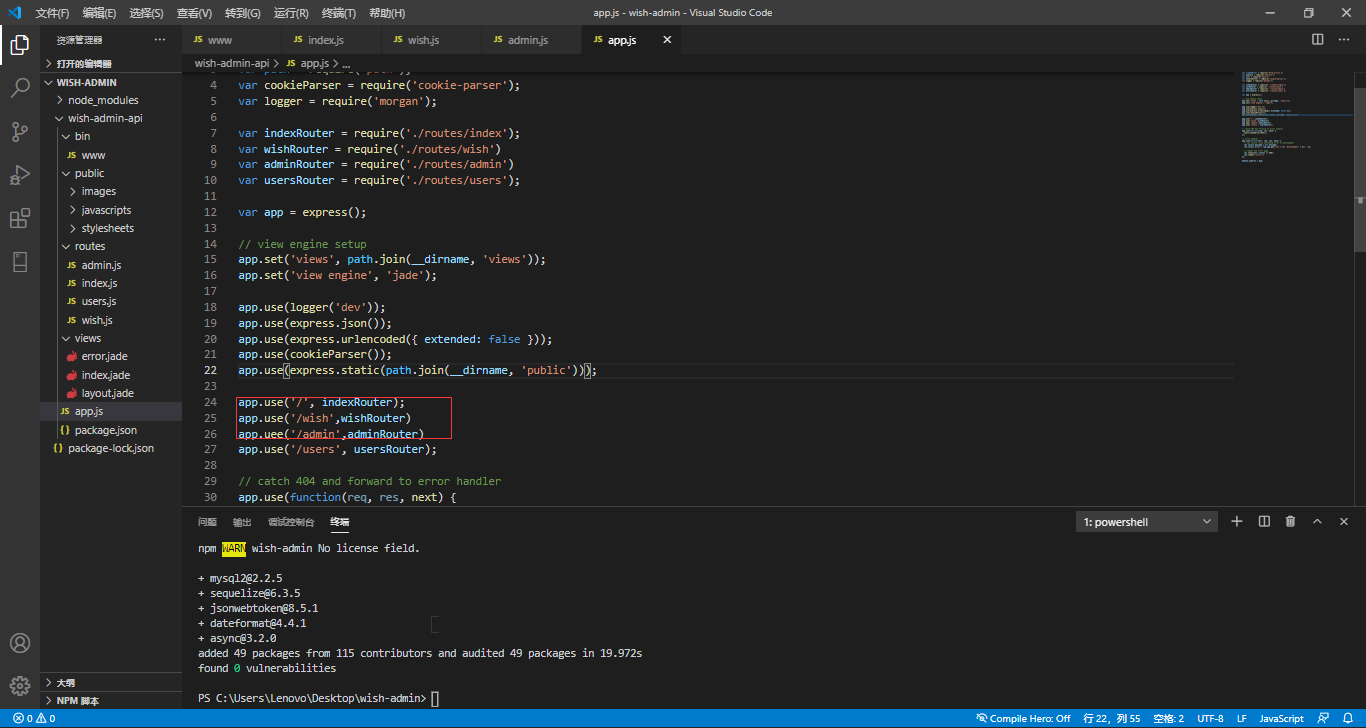Open the 查看(V) menu
The width and height of the screenshot is (1366, 728).
click(x=194, y=13)
